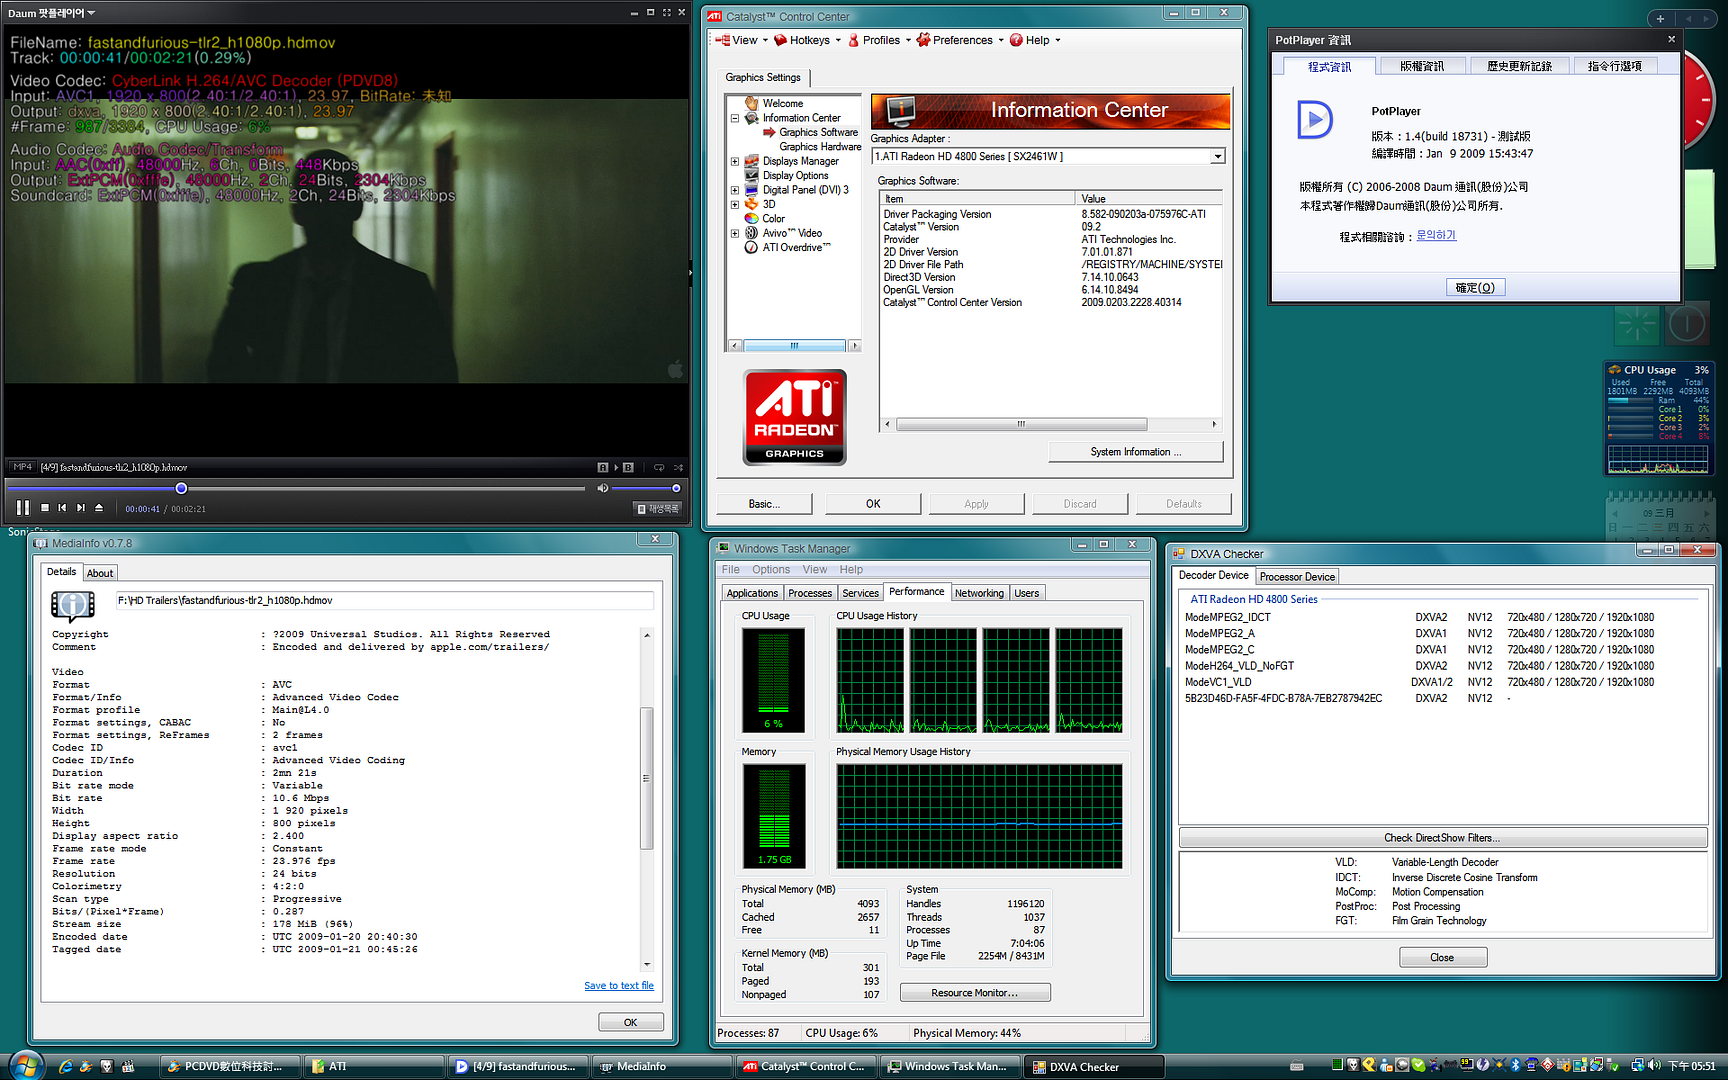Click the MediaInfo file path field
1728x1080 pixels.
tap(384, 601)
